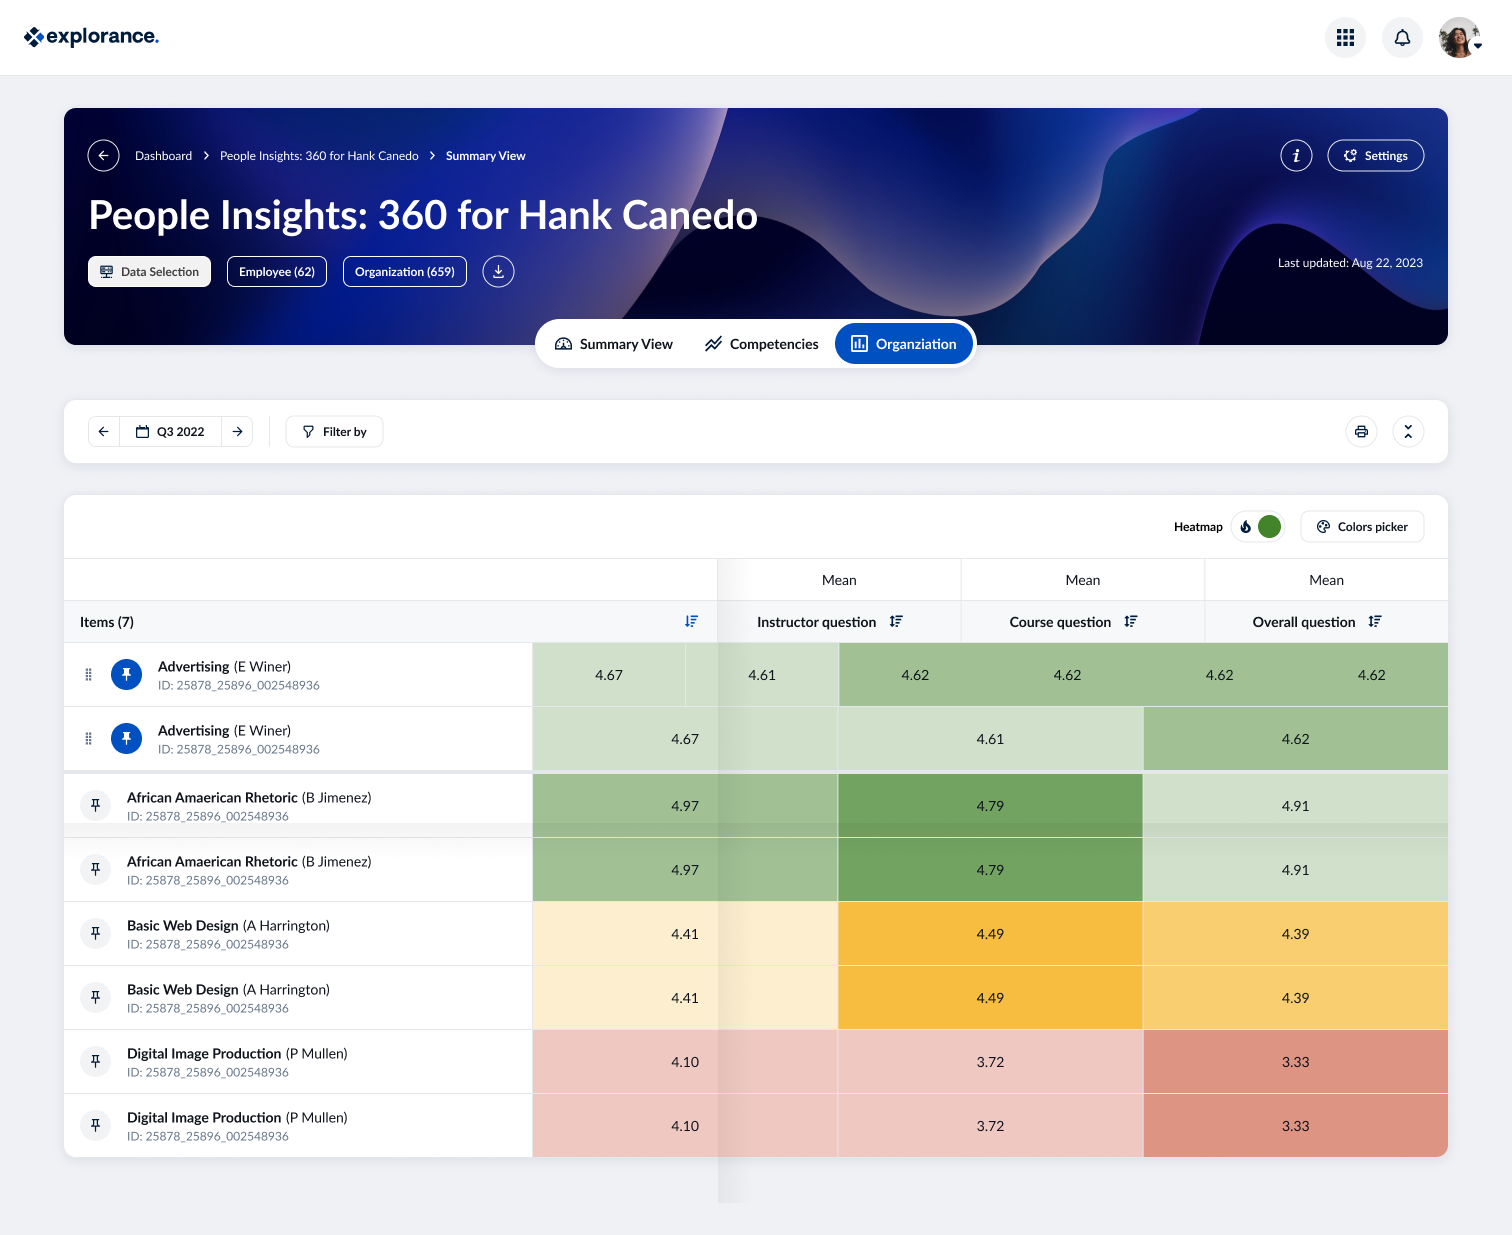Switch to the Summary View tab
Image resolution: width=1512 pixels, height=1235 pixels.
[x=614, y=344]
